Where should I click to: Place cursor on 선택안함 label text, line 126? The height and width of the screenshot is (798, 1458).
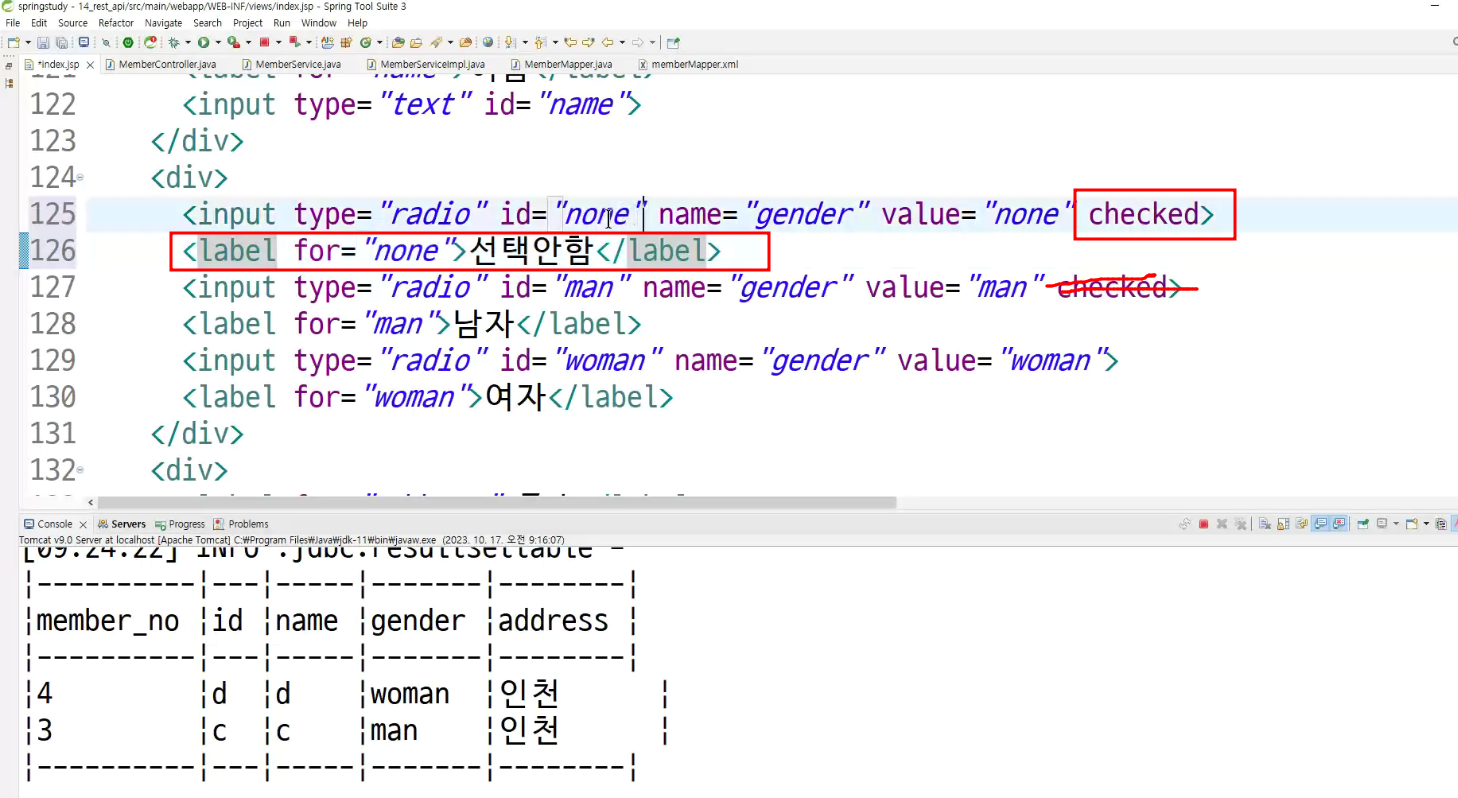pos(531,251)
